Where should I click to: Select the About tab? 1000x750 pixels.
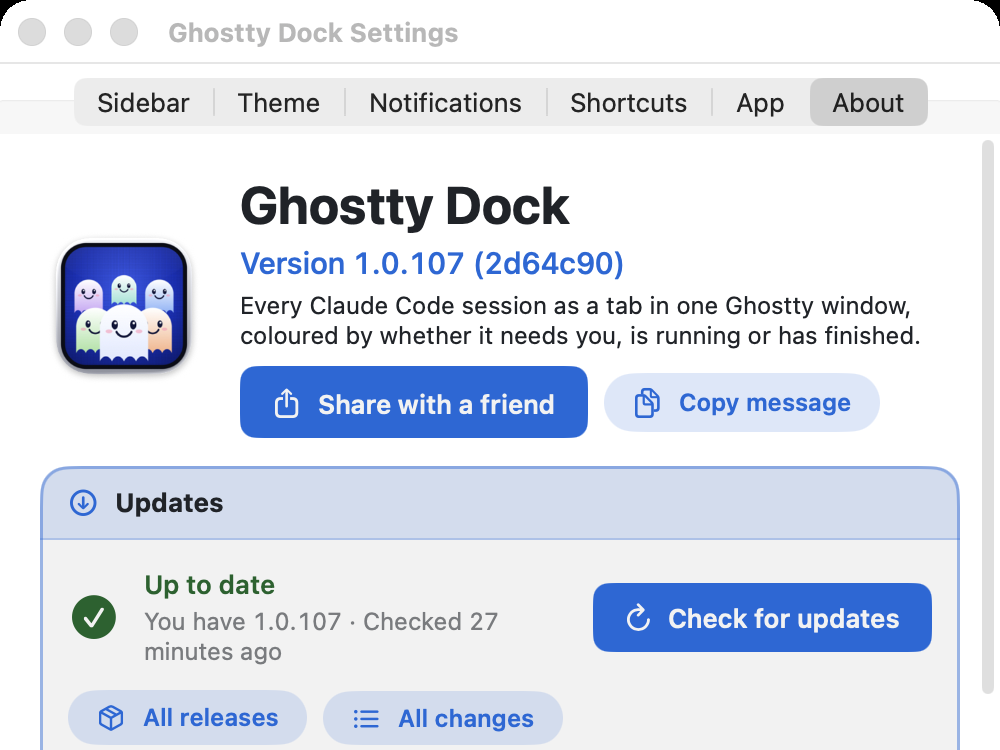pyautogui.click(x=868, y=103)
